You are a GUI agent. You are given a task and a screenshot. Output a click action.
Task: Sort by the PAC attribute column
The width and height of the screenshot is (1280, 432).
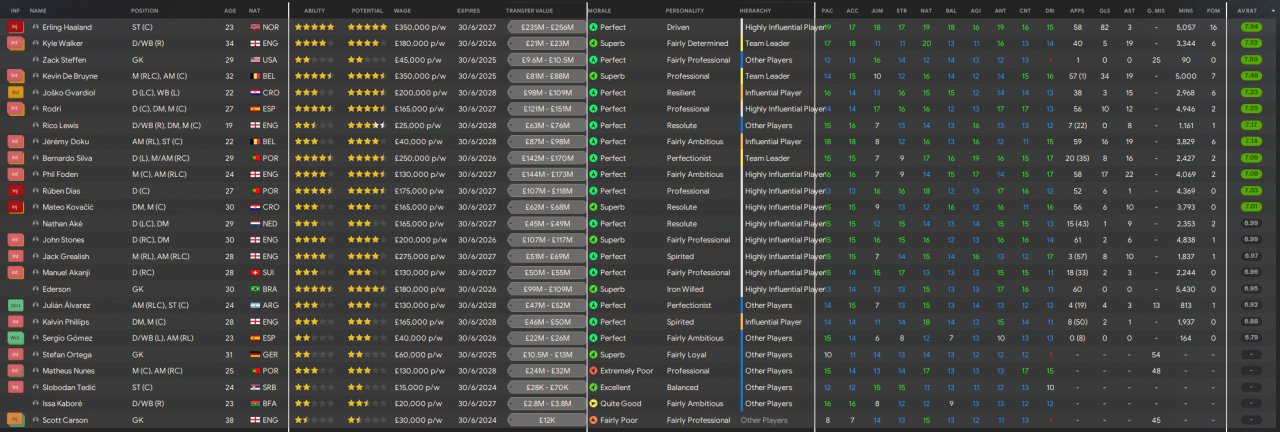tap(827, 9)
